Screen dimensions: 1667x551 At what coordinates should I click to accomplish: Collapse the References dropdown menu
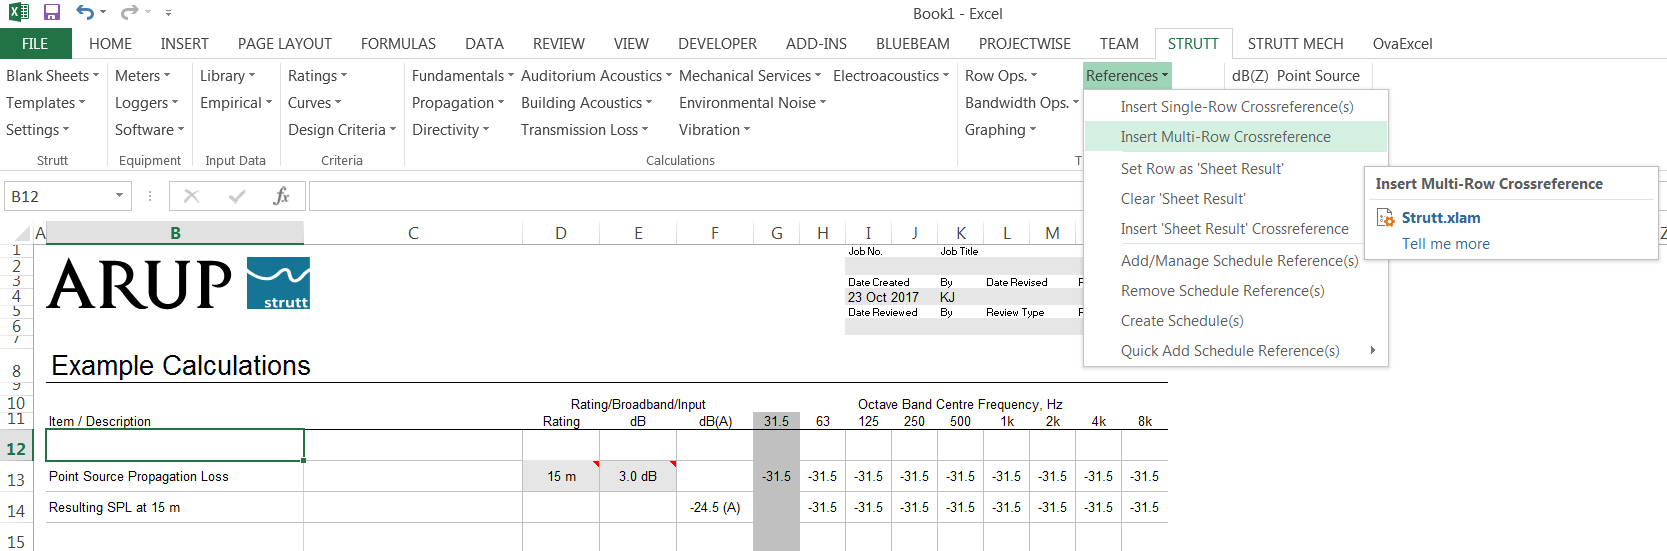tap(1127, 76)
